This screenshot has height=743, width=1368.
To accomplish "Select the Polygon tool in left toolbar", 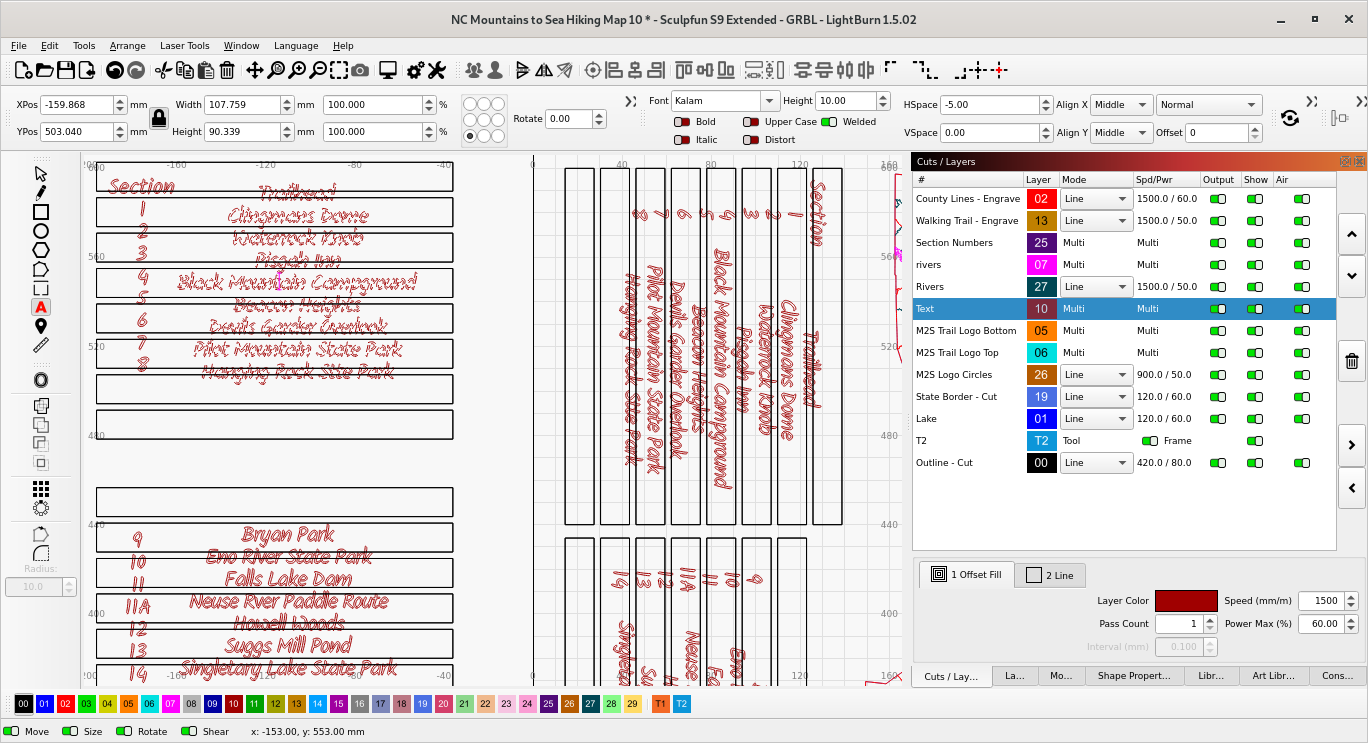I will [x=41, y=250].
